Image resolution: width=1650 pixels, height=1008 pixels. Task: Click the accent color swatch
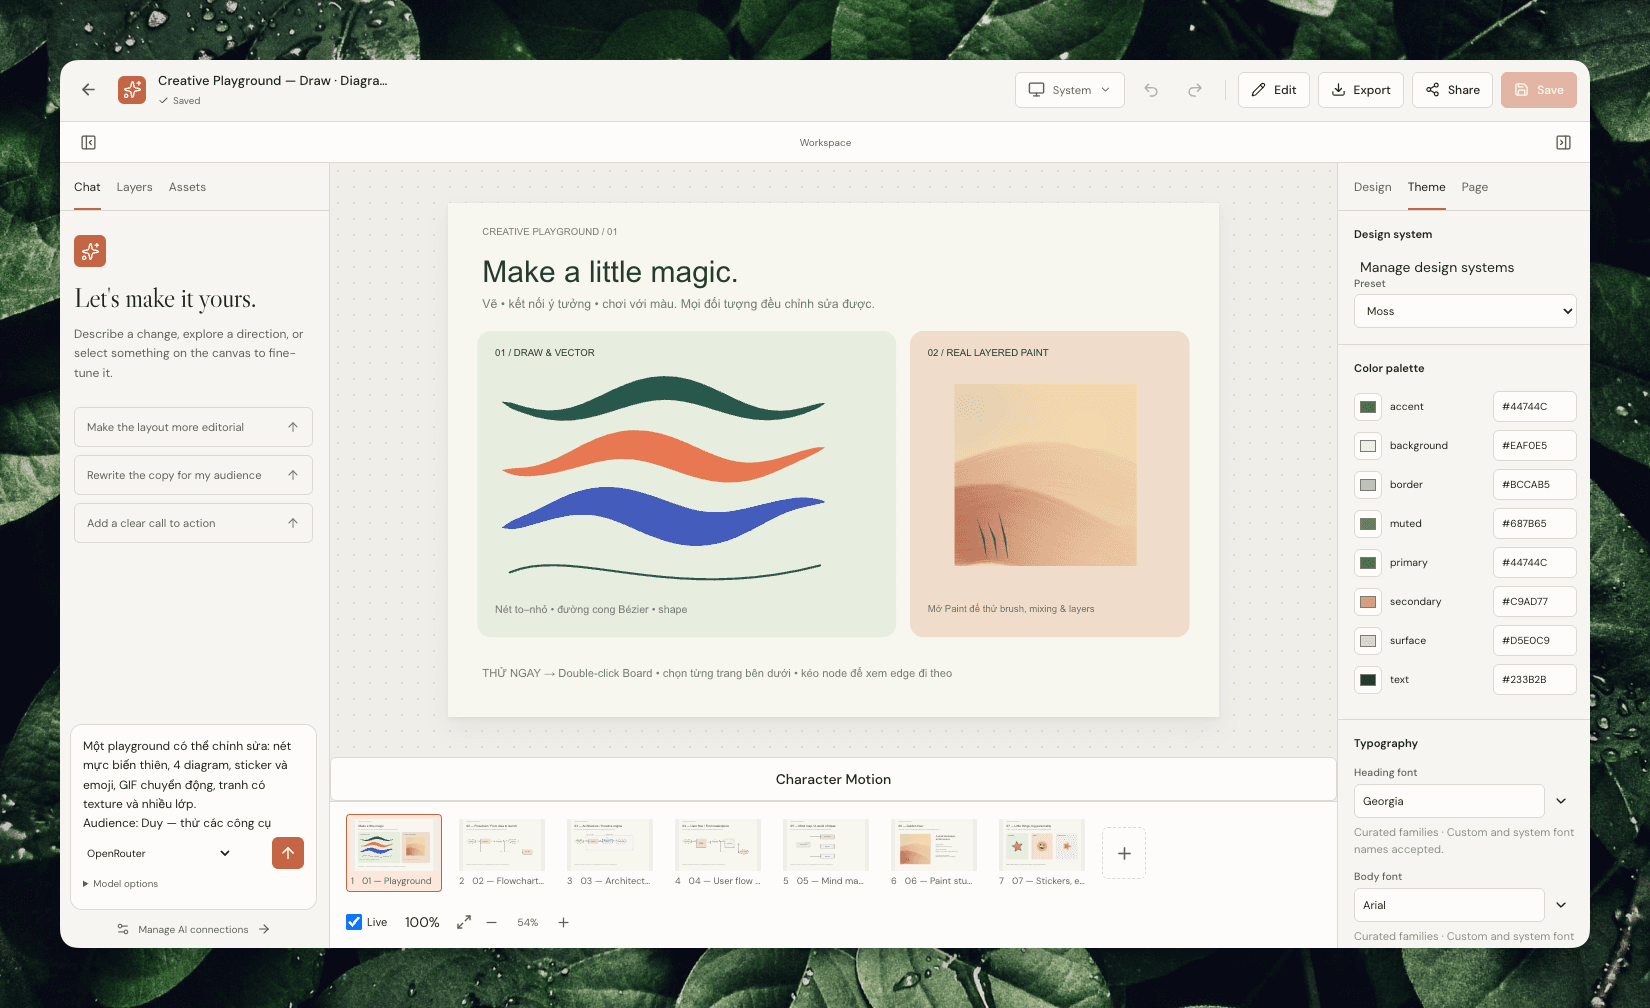tap(1368, 407)
